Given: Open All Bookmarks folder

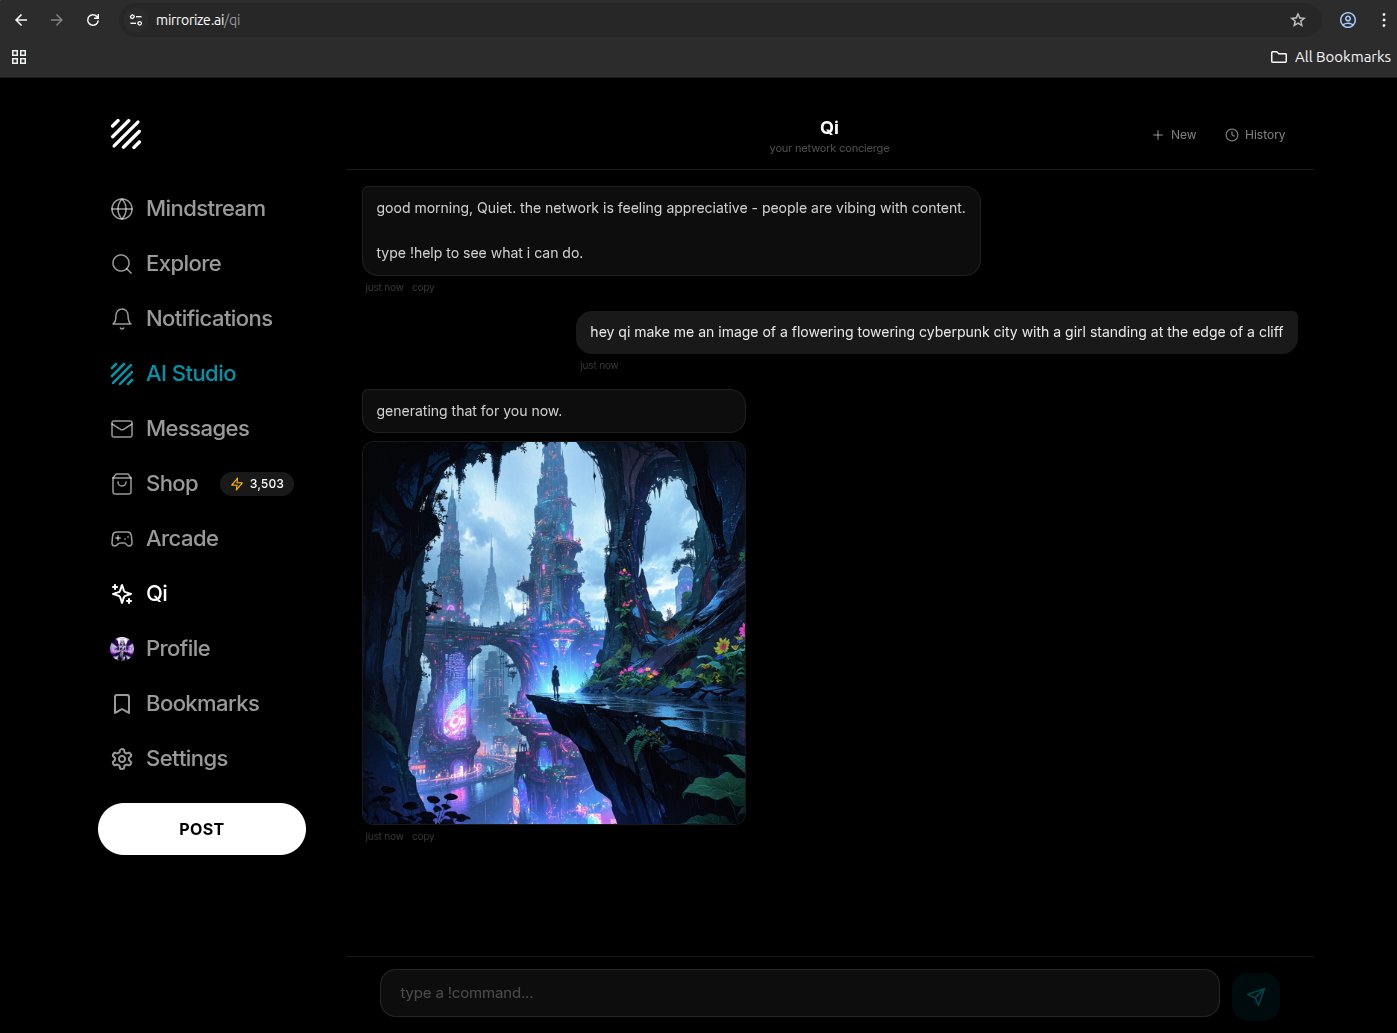Looking at the screenshot, I should tap(1330, 57).
